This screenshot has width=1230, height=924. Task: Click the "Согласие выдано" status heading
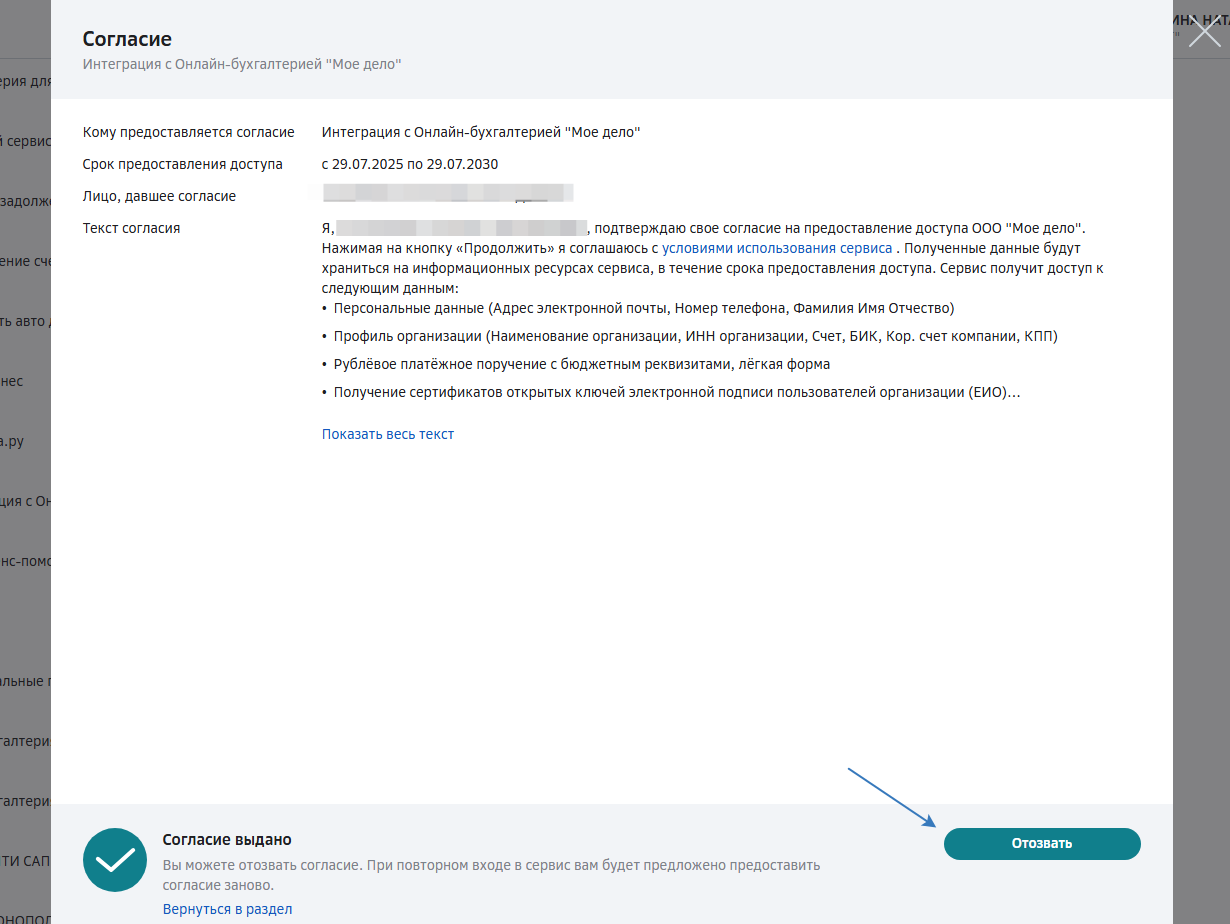coord(227,840)
